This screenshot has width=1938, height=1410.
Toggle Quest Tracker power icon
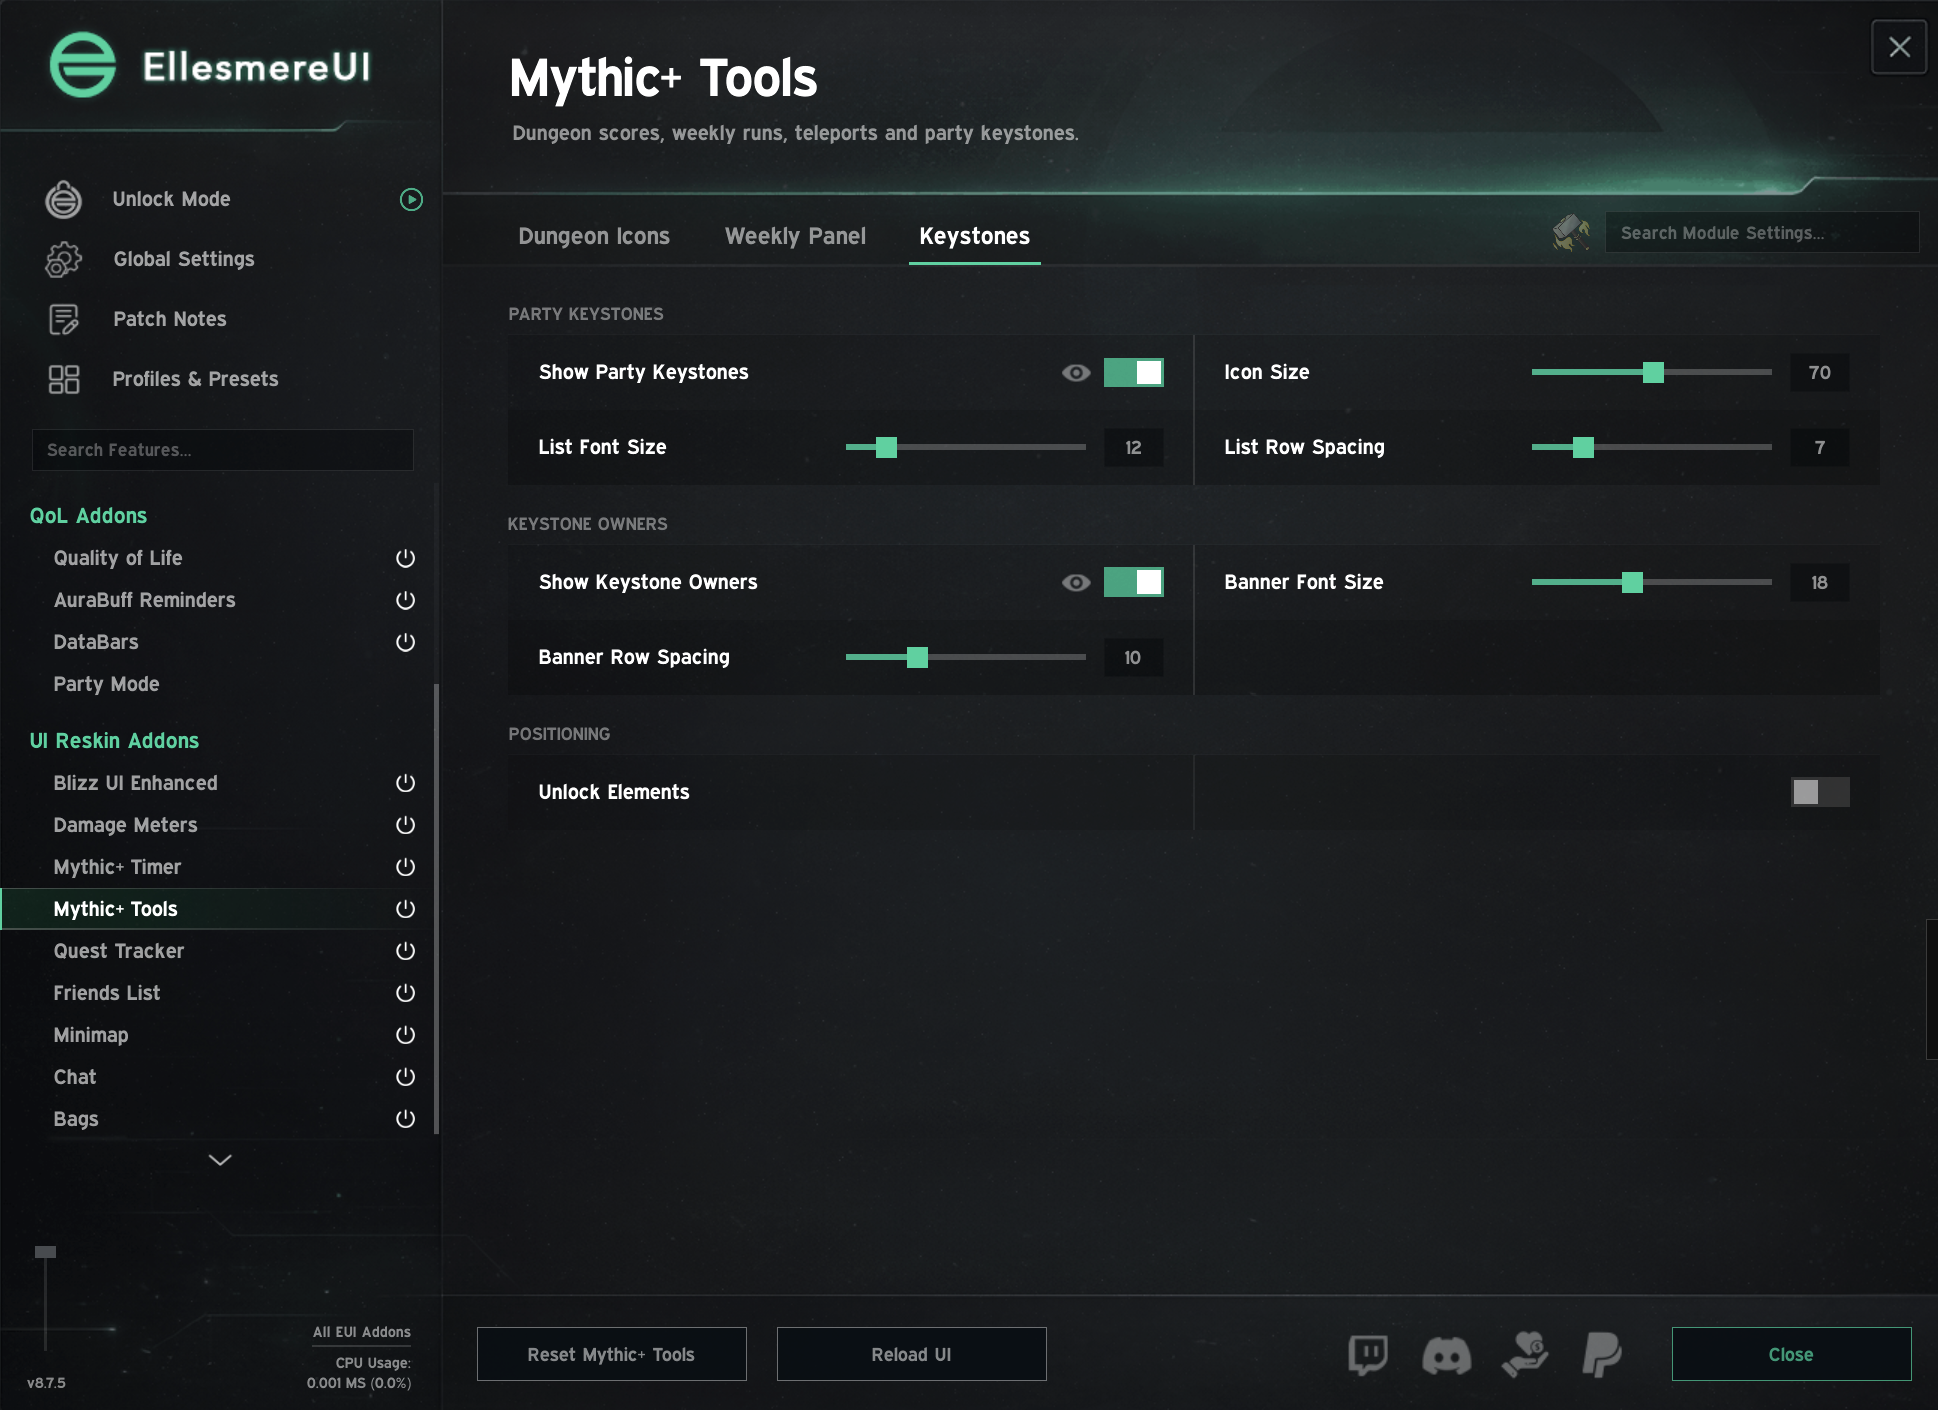pos(405,951)
